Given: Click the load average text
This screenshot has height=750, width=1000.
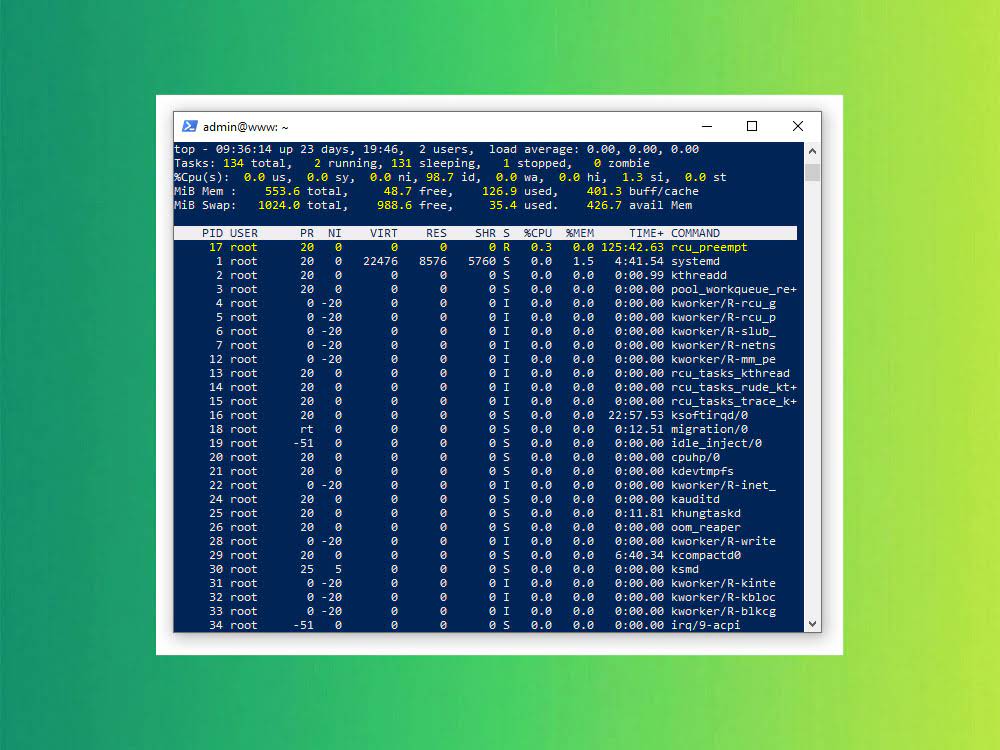Looking at the screenshot, I should tap(594, 149).
